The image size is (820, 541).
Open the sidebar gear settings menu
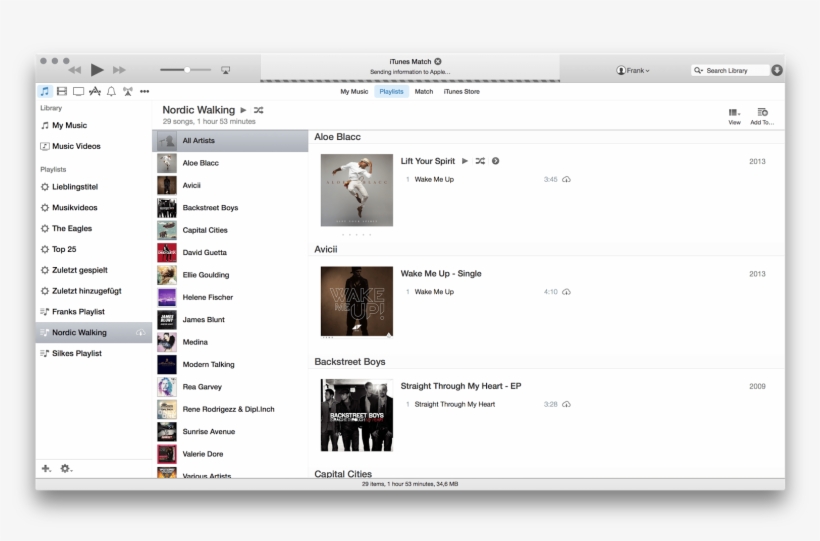[x=66, y=469]
